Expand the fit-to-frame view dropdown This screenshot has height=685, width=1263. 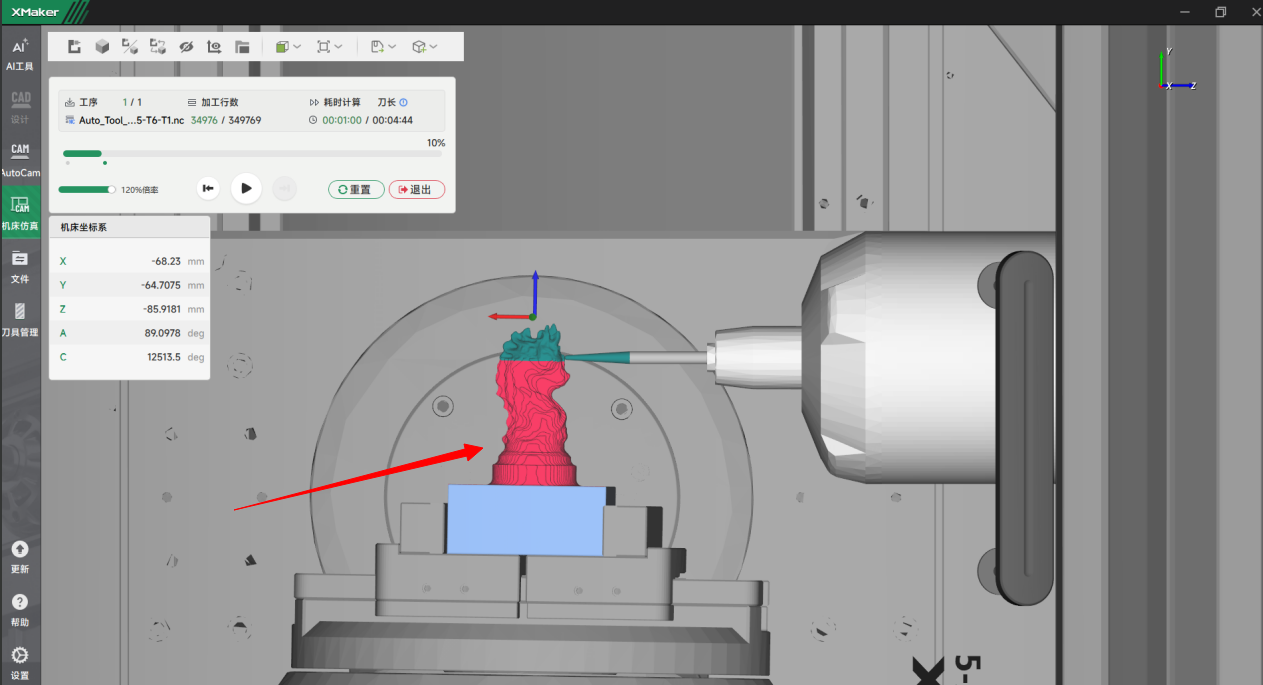tap(329, 47)
